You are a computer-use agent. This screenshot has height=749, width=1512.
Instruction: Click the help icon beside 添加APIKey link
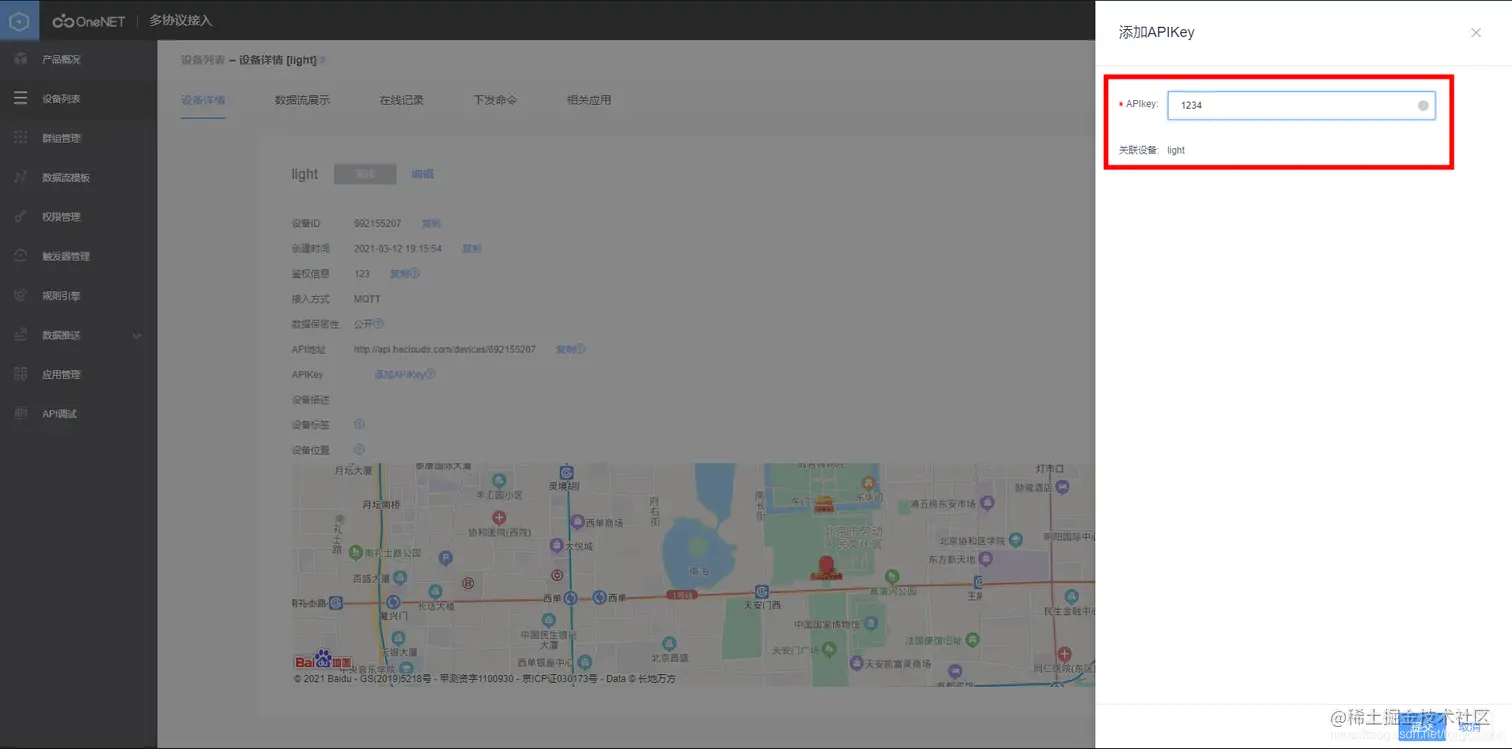pyautogui.click(x=431, y=374)
